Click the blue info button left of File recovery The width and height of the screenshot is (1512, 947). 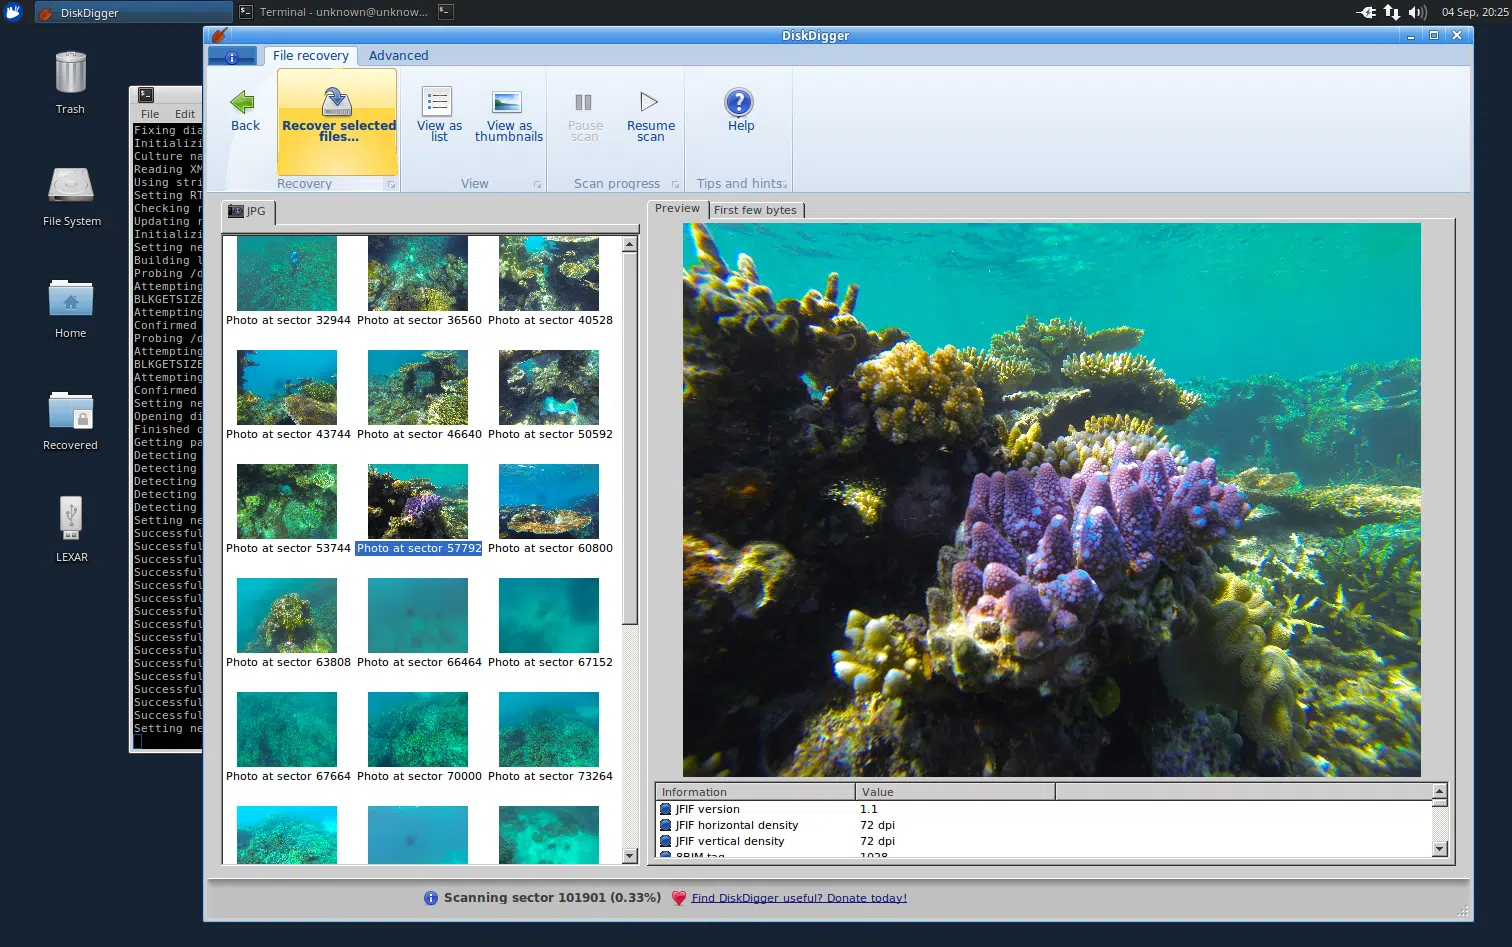click(232, 57)
